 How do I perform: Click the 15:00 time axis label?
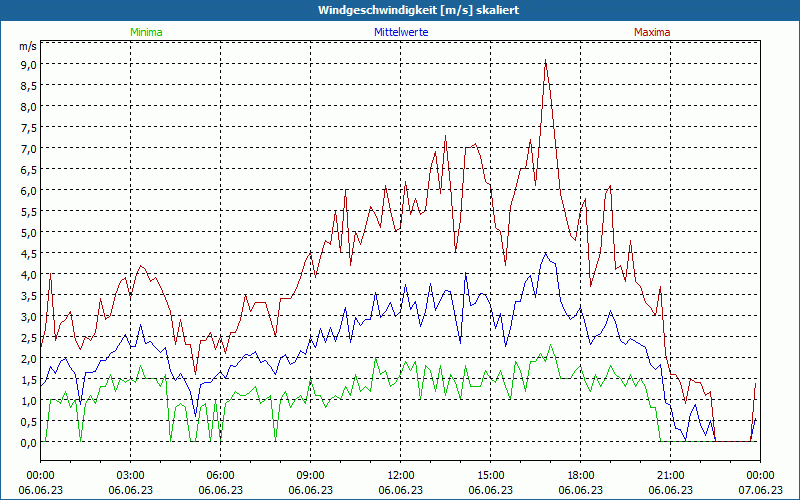(490, 476)
